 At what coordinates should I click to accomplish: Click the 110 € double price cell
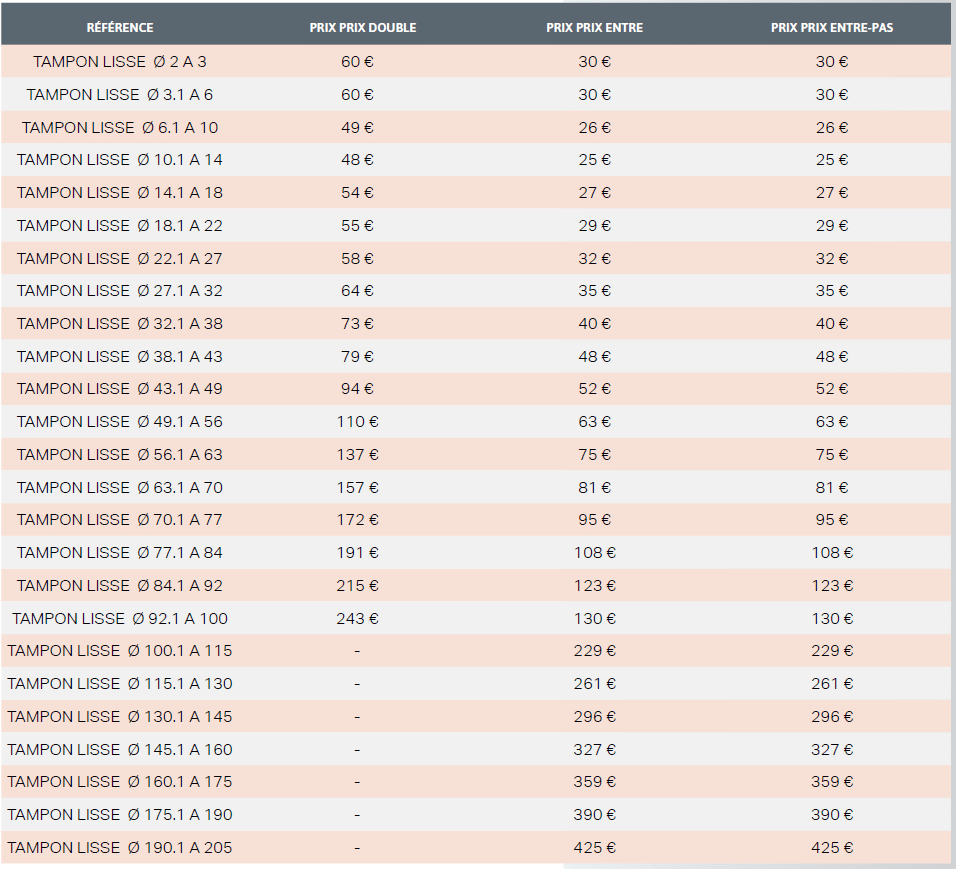tap(357, 422)
